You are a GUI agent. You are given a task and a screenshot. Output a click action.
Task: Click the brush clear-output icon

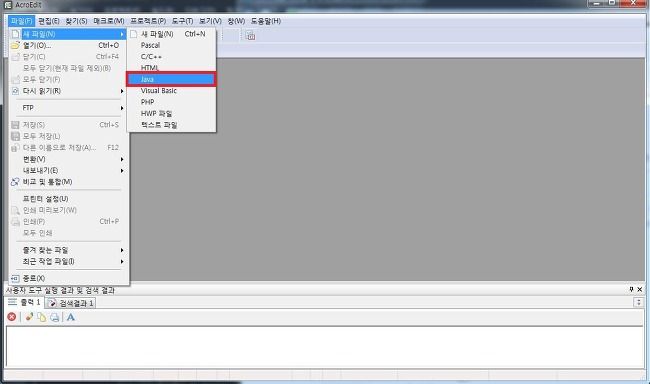[x=29, y=317]
